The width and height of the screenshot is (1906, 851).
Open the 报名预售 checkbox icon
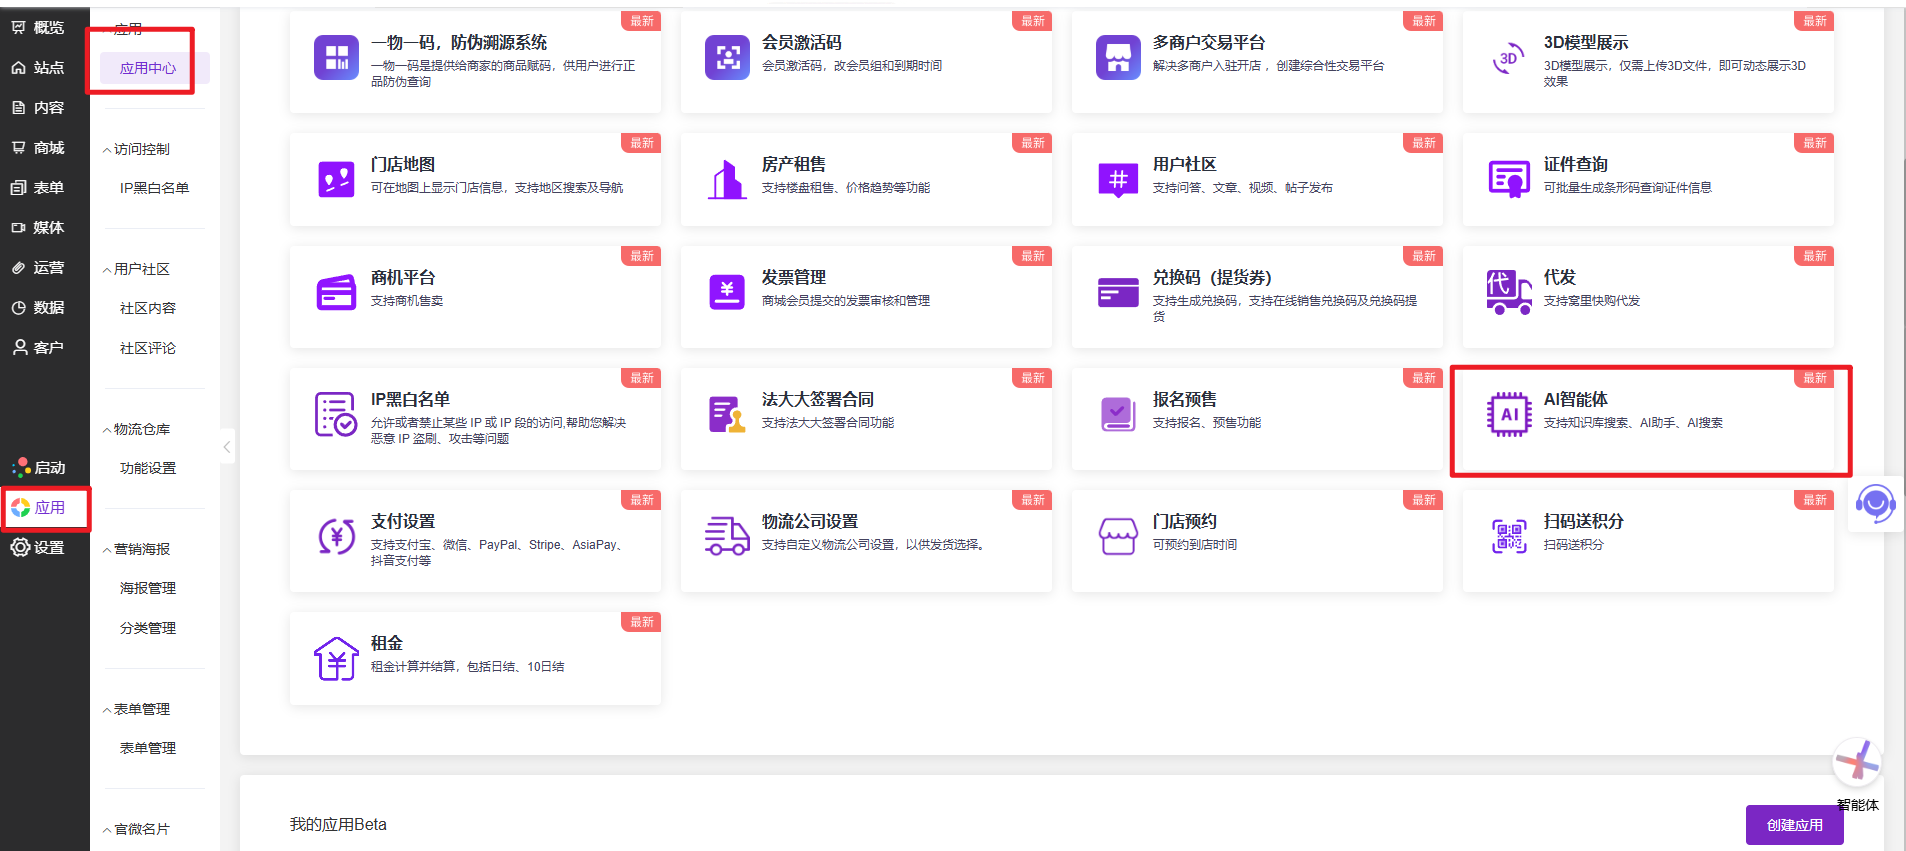pos(1118,414)
